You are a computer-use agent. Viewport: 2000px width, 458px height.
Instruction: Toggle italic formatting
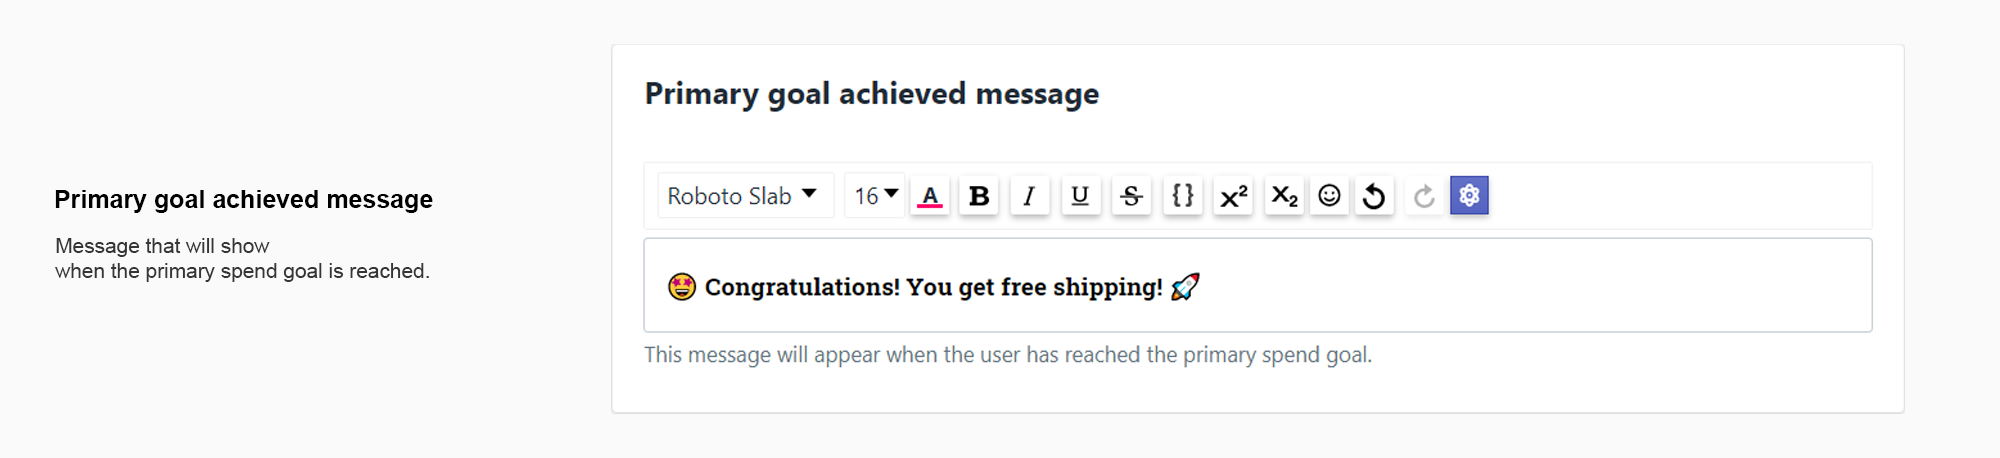point(1029,196)
